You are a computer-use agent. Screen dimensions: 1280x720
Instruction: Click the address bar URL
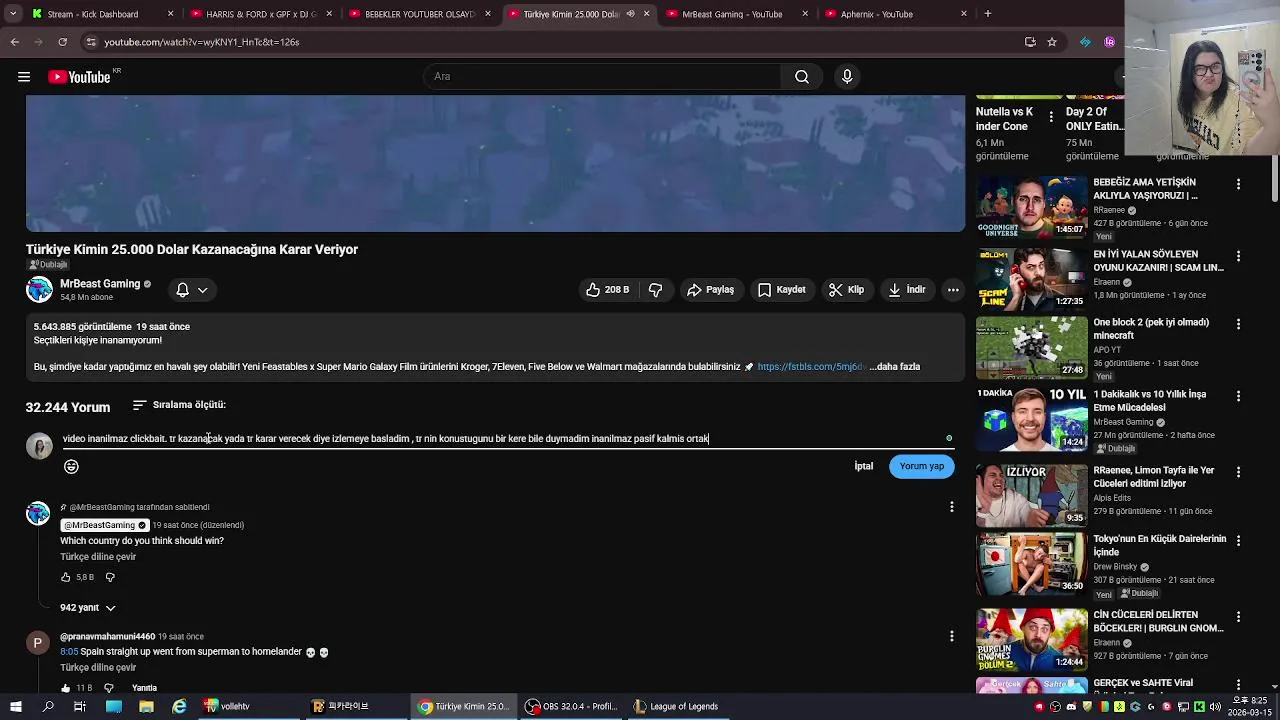(x=202, y=42)
